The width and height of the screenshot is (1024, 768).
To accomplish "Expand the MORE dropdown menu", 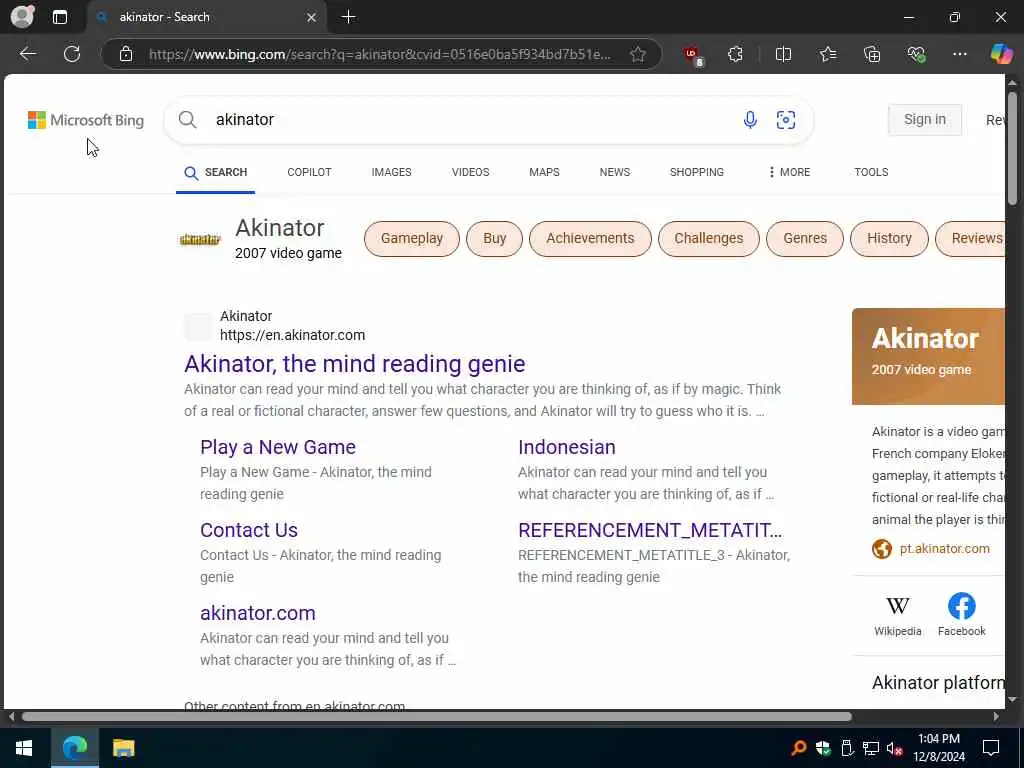I will pyautogui.click(x=789, y=172).
